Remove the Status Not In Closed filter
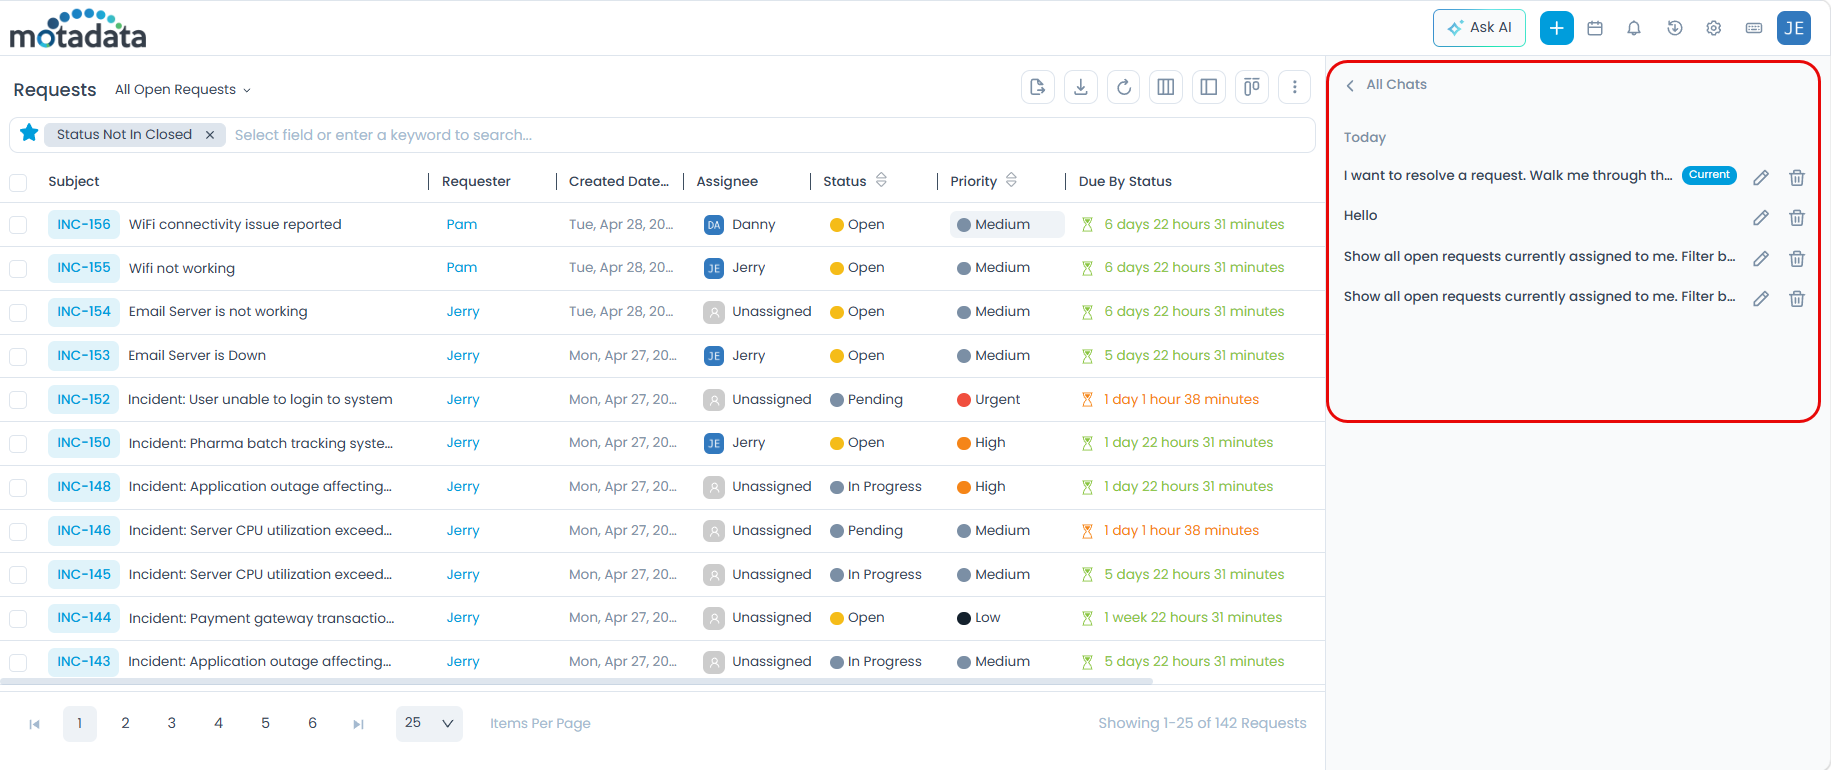This screenshot has width=1831, height=770. pos(210,135)
